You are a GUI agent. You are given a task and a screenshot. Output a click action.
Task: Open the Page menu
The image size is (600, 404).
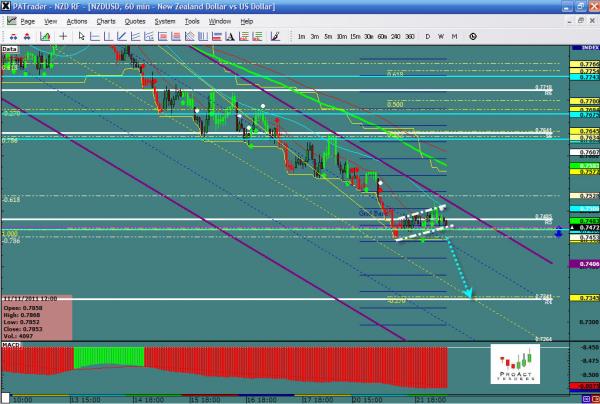click(27, 21)
